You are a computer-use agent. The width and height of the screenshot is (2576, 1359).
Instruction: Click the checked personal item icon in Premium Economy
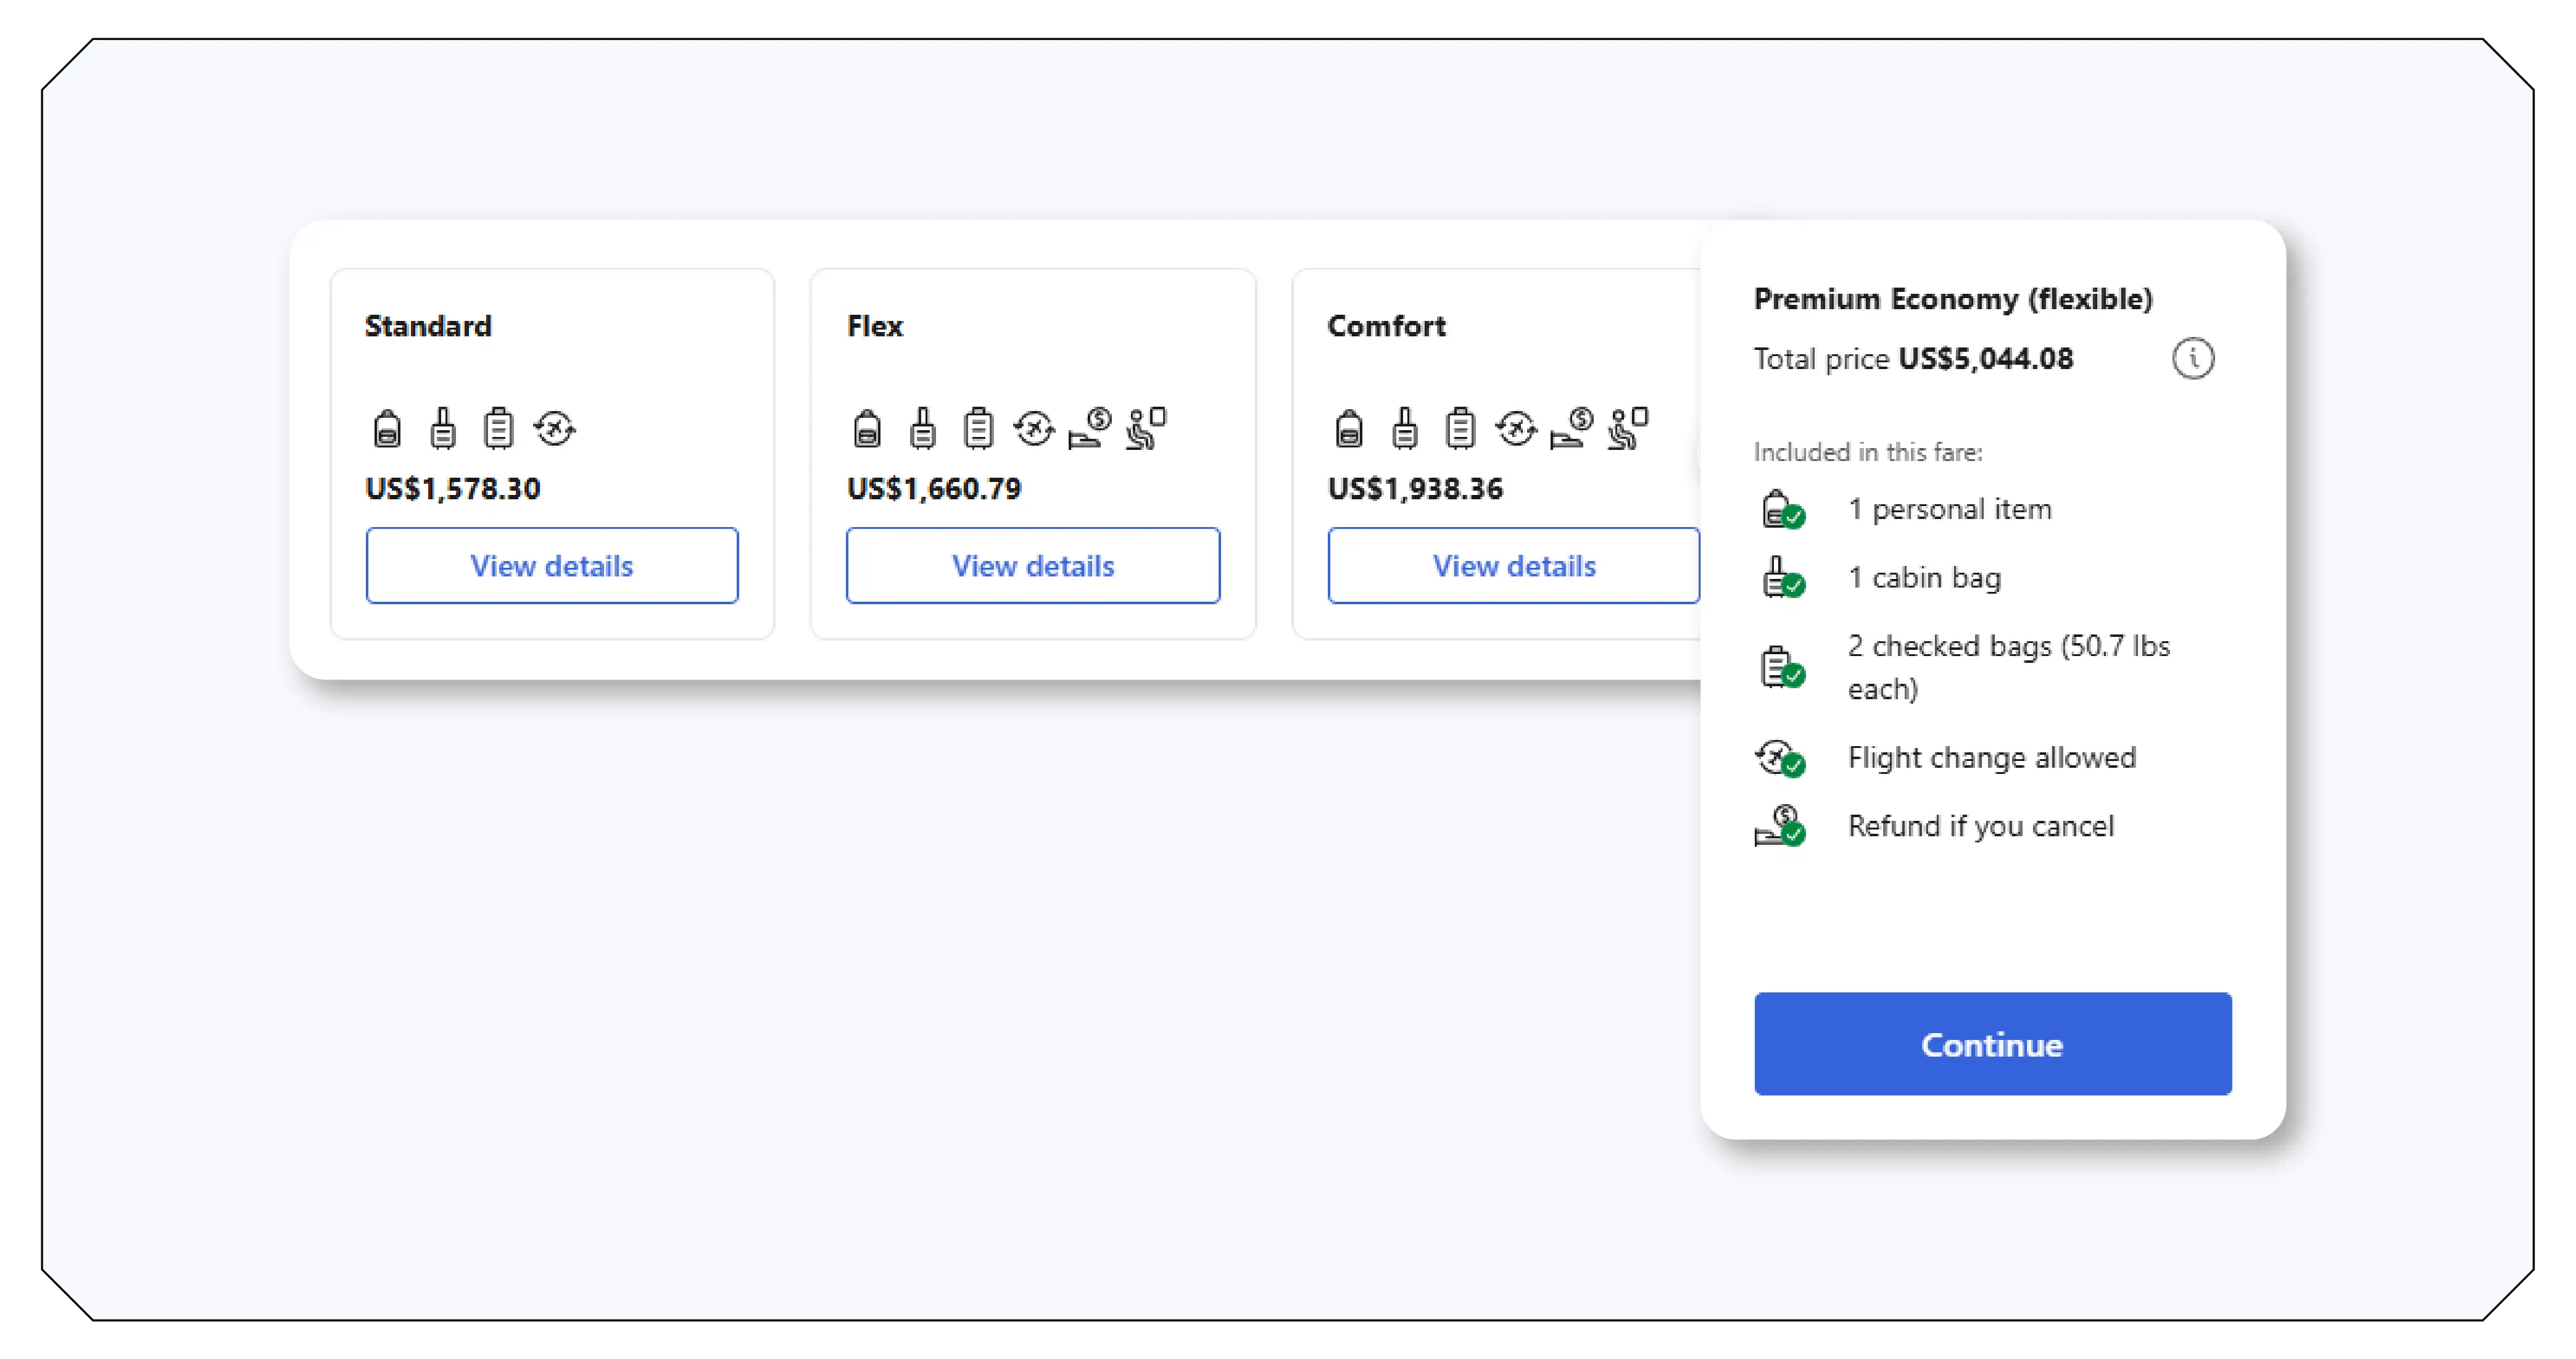pyautogui.click(x=1781, y=510)
